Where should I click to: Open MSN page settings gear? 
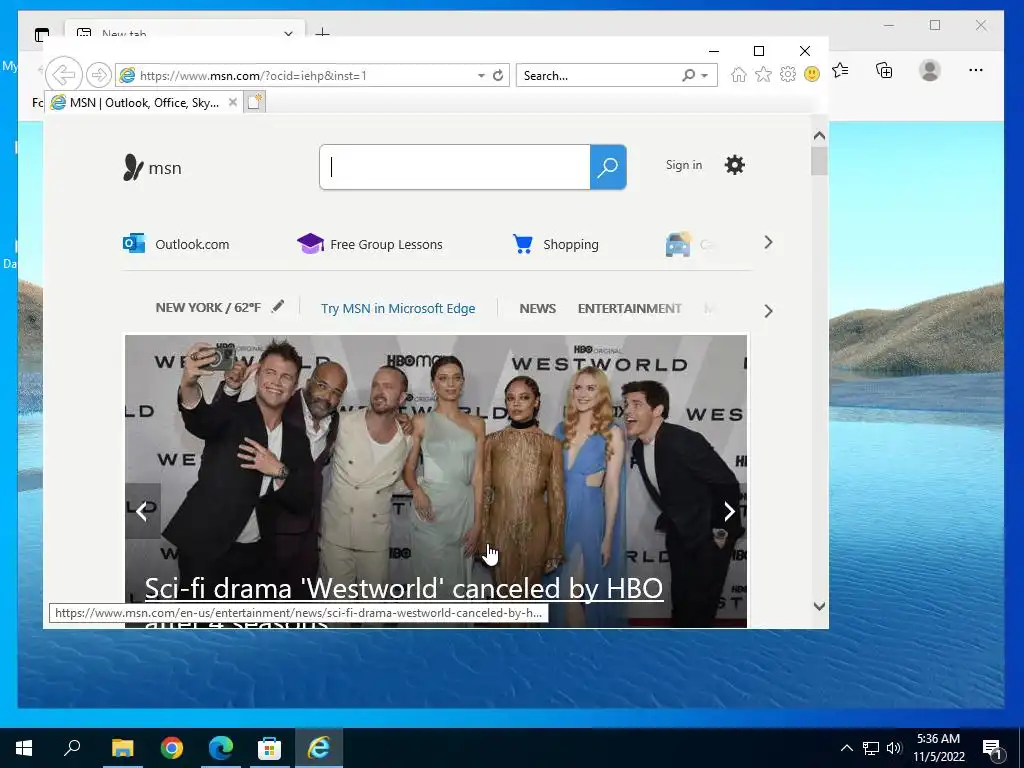click(735, 165)
